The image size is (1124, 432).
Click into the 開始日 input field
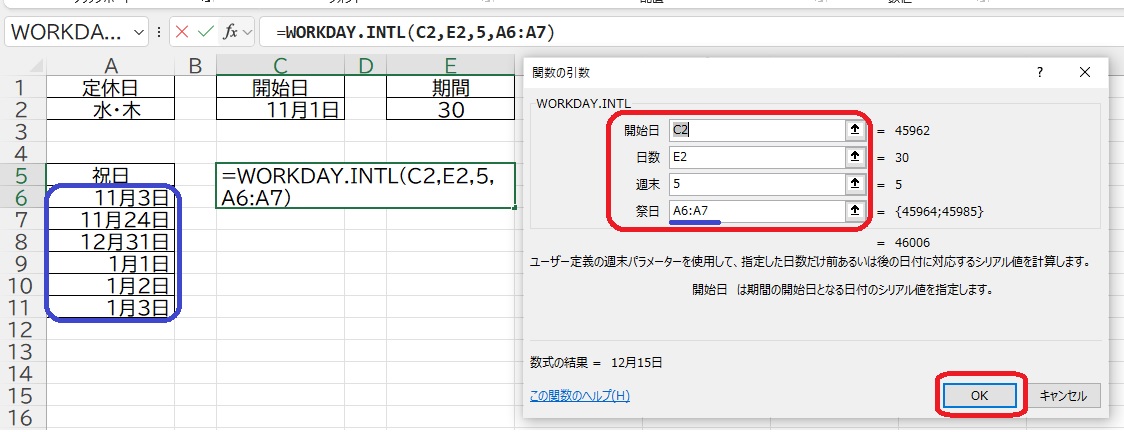(757, 130)
